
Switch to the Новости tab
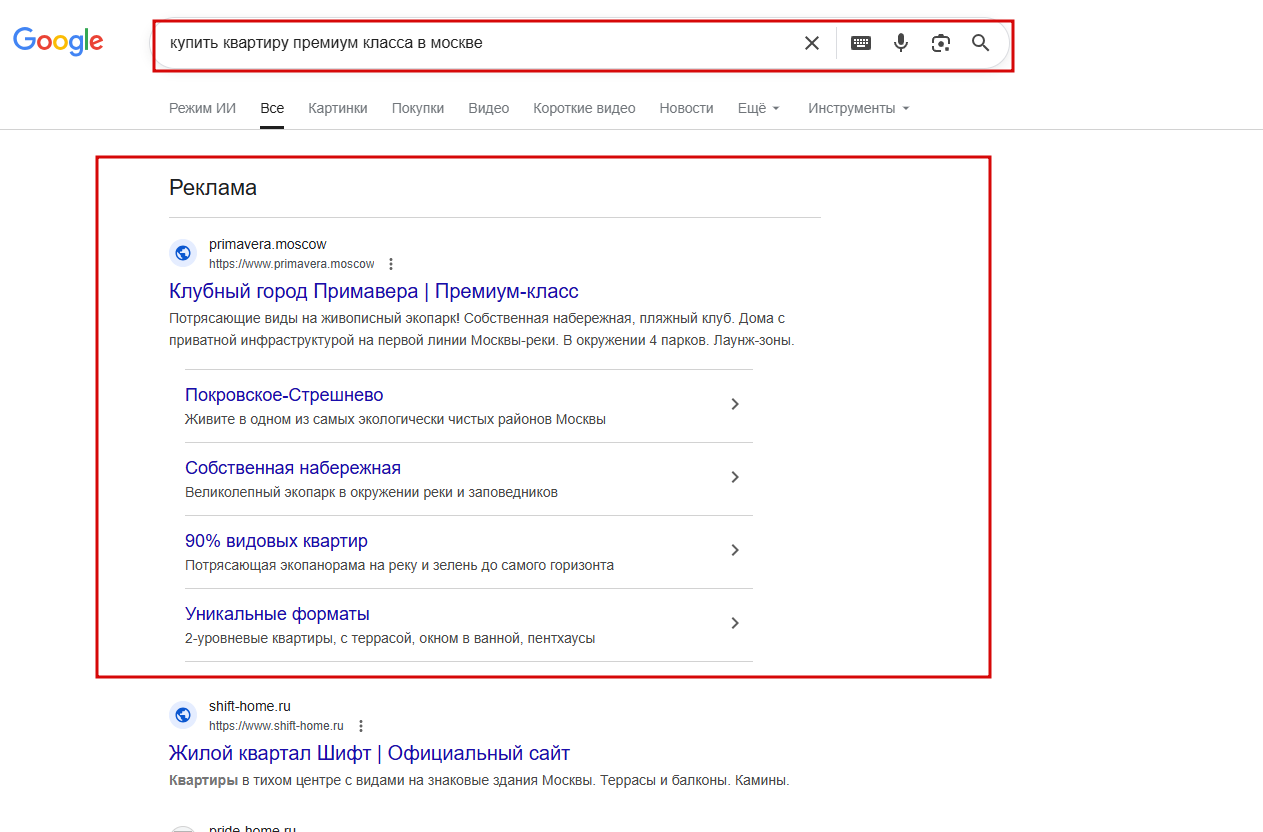pos(686,108)
